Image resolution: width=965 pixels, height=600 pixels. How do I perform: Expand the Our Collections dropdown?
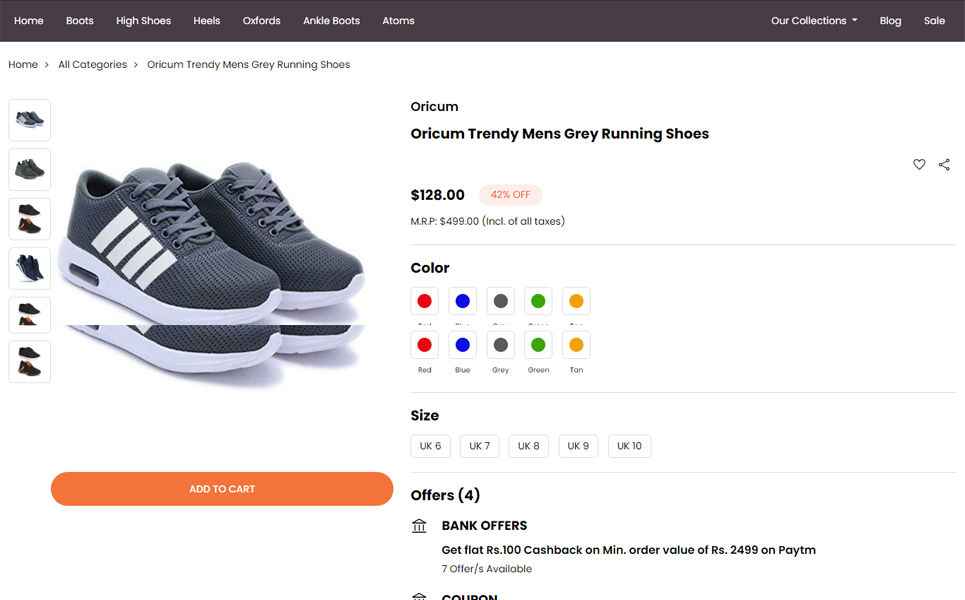(x=813, y=21)
